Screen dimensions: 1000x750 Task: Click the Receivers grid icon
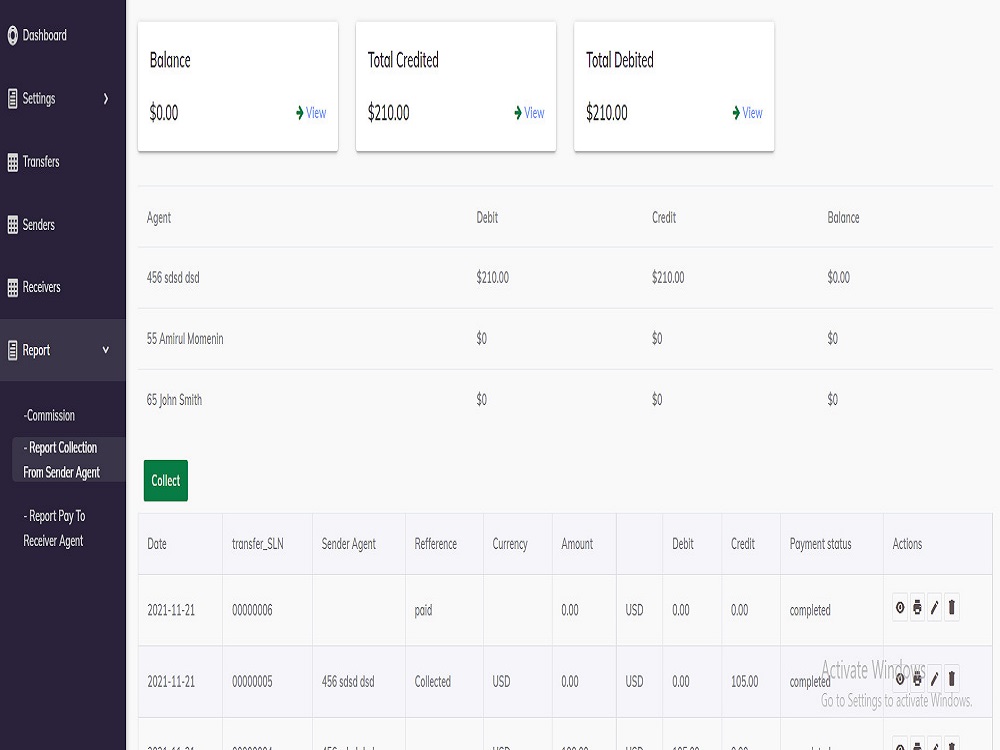(13, 288)
